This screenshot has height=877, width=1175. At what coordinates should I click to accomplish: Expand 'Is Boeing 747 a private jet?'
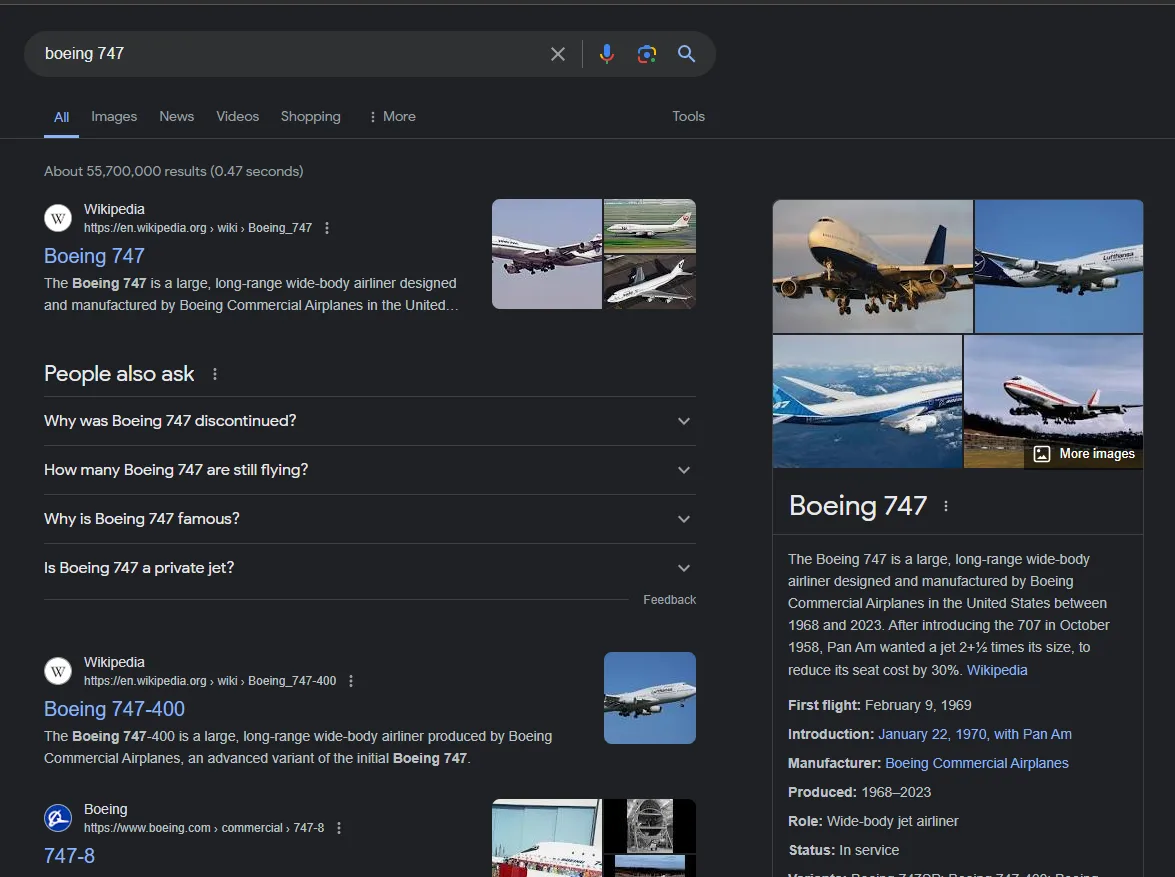click(369, 568)
